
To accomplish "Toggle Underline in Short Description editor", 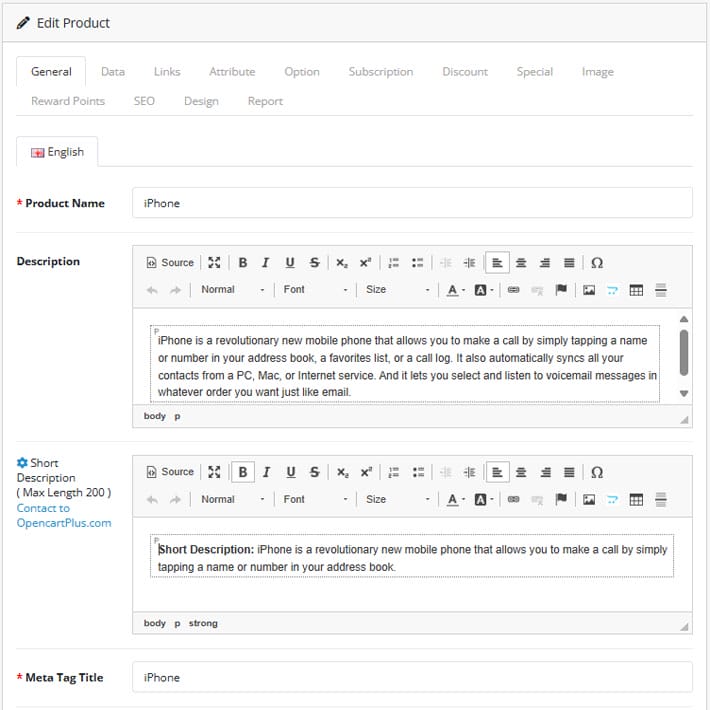I will [x=290, y=472].
